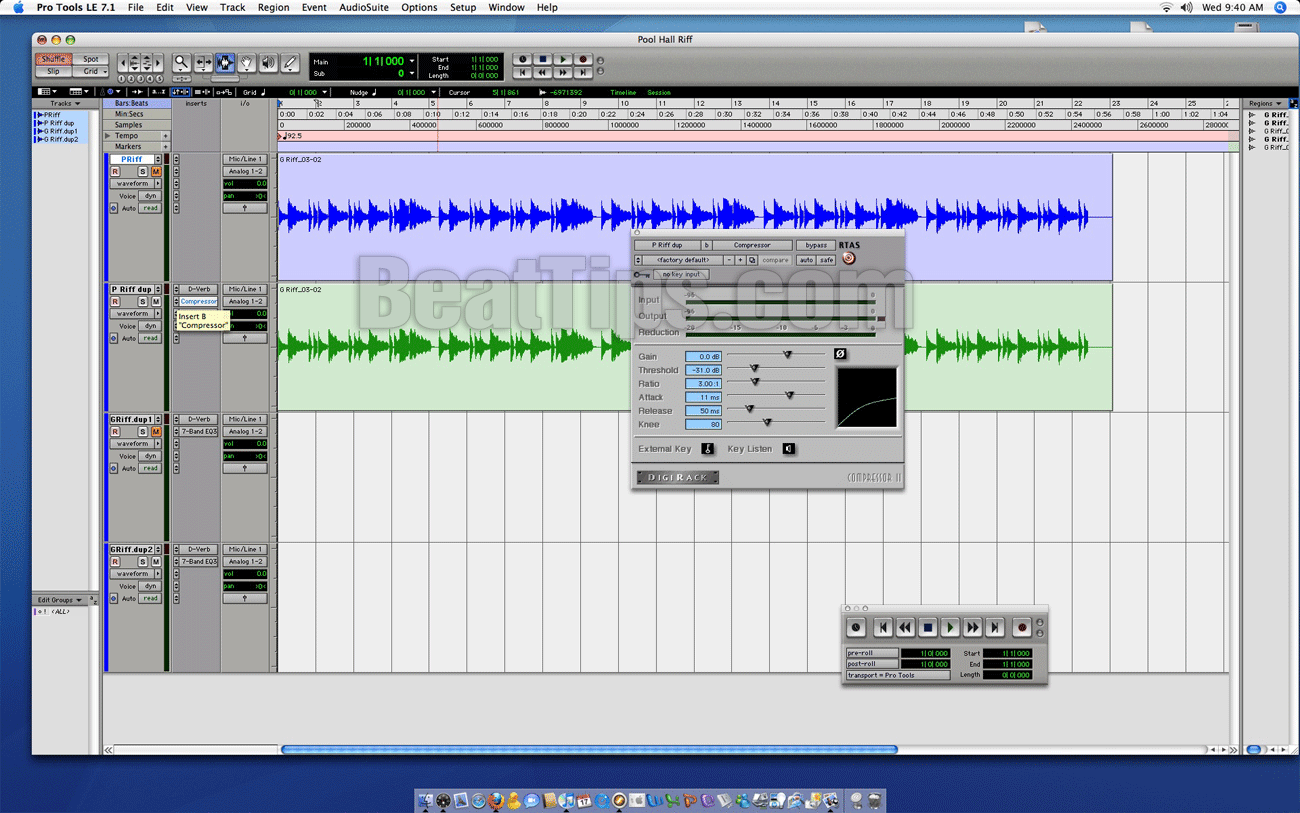This screenshot has height=813, width=1300.
Task: Click the Key Listen speaker icon
Action: coord(788,449)
